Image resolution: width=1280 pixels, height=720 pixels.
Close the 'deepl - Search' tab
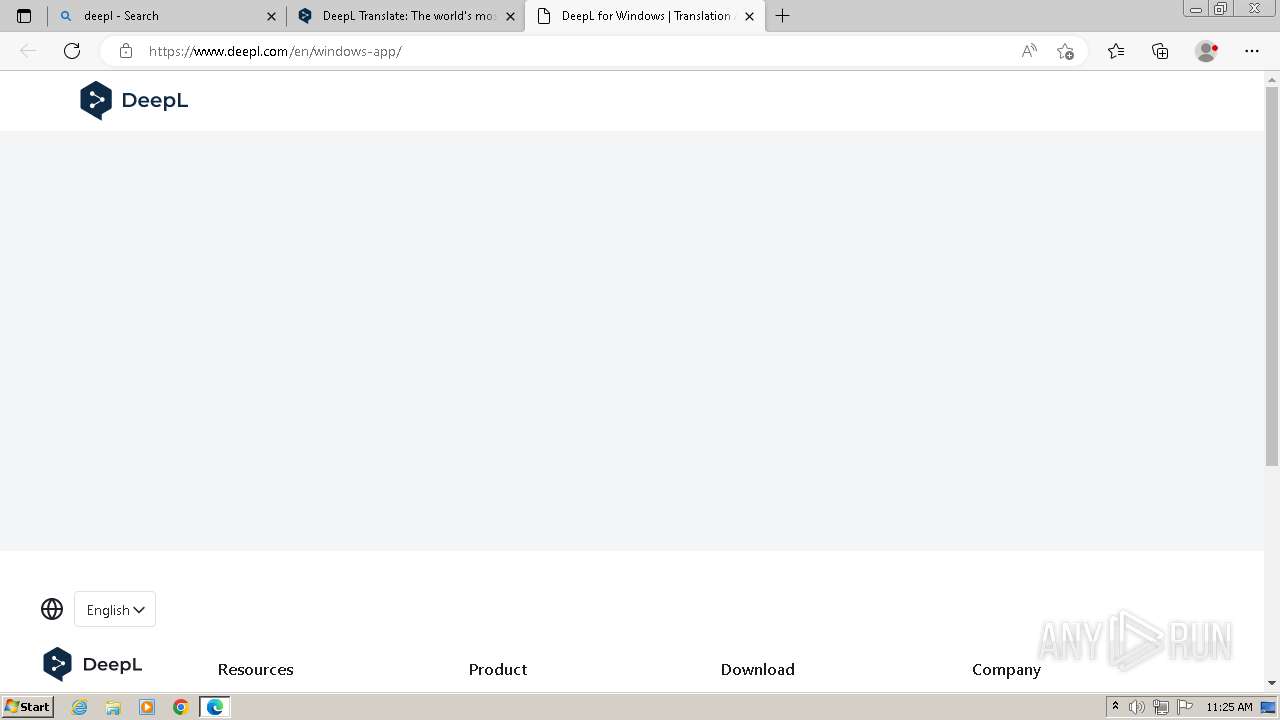(271, 16)
